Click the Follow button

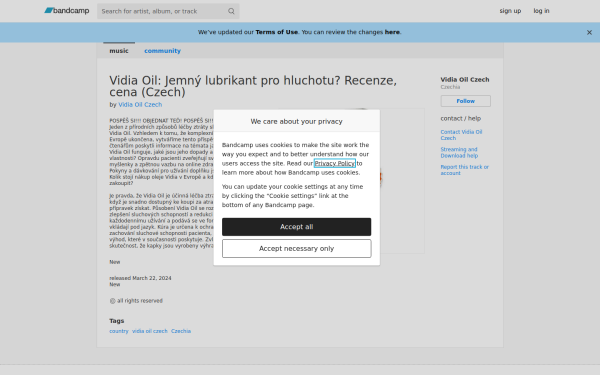(465, 101)
